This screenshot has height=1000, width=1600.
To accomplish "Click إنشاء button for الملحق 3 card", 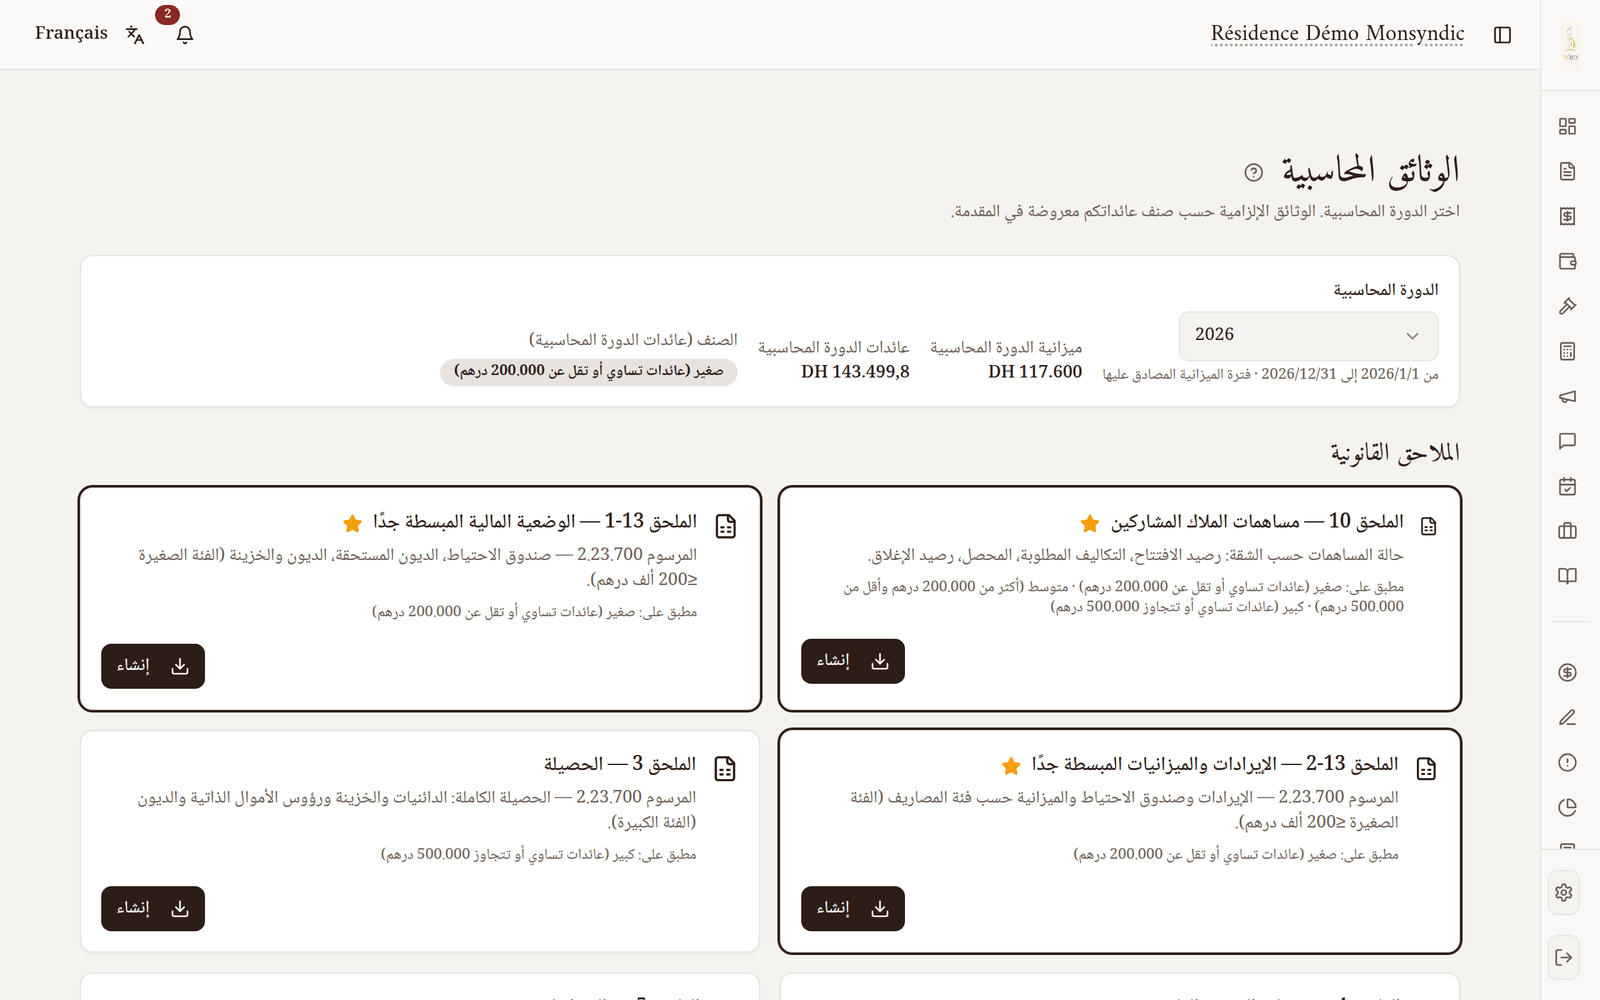I will tap(153, 908).
